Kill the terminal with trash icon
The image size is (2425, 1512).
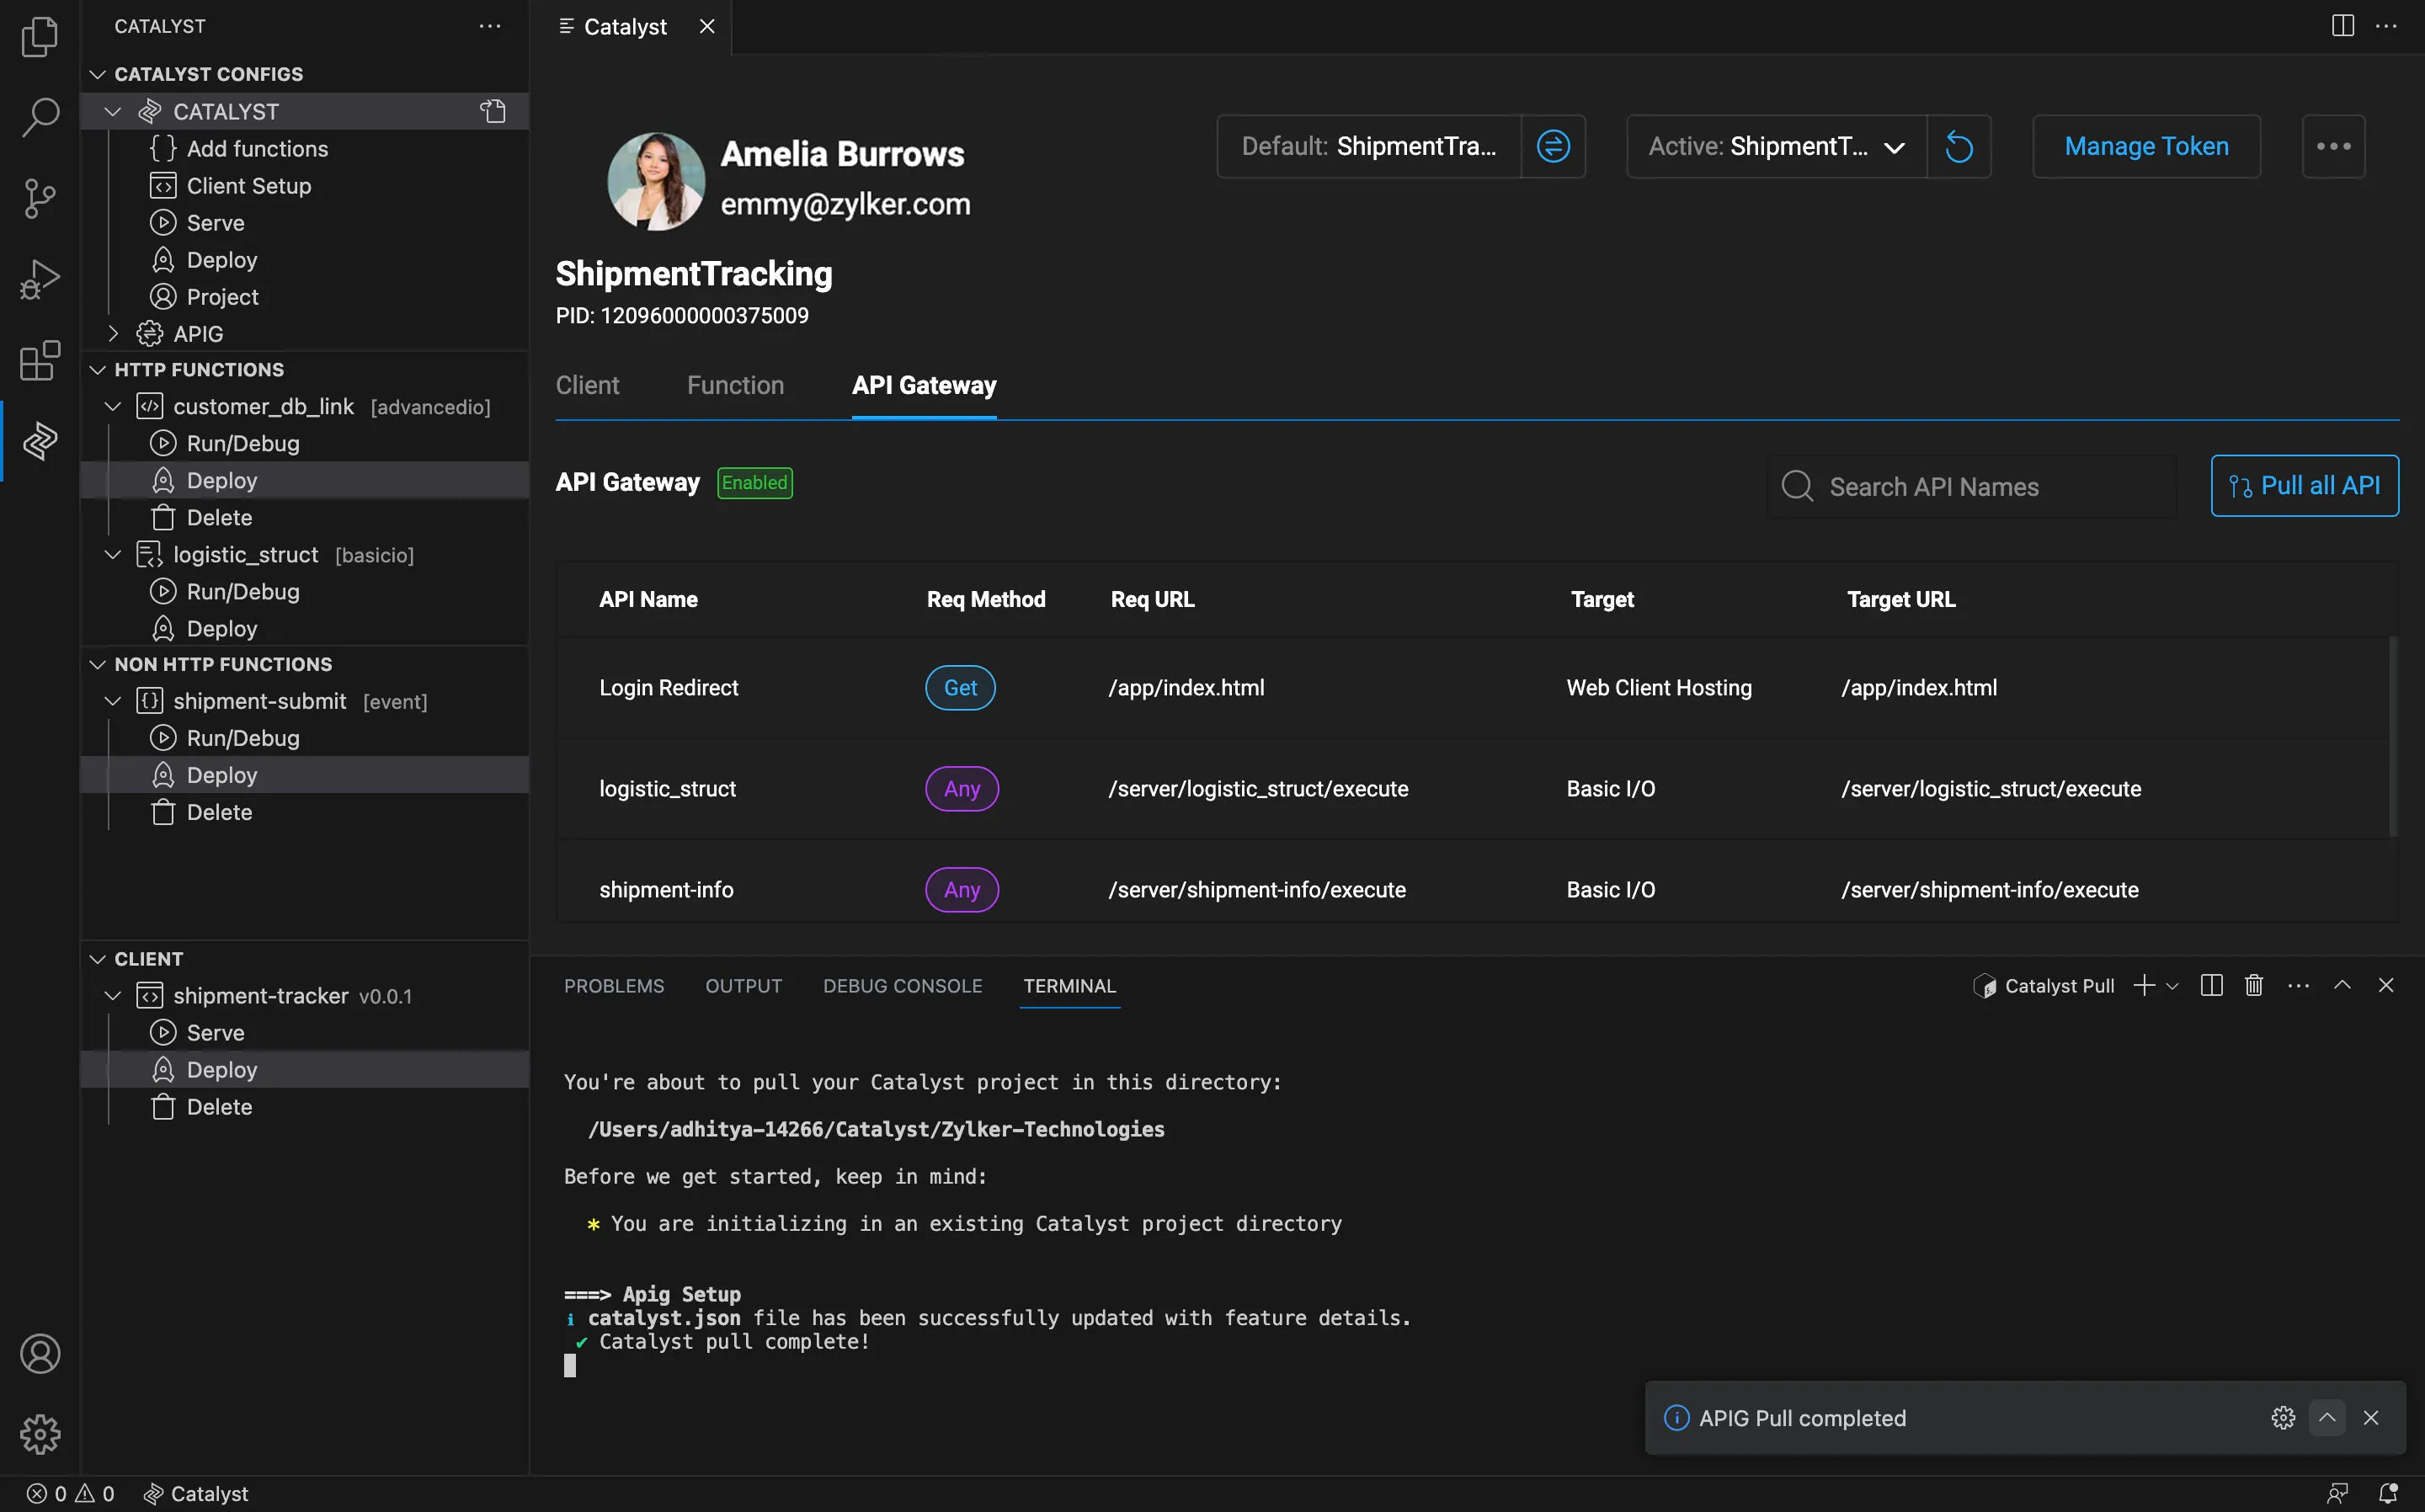coord(2254,986)
